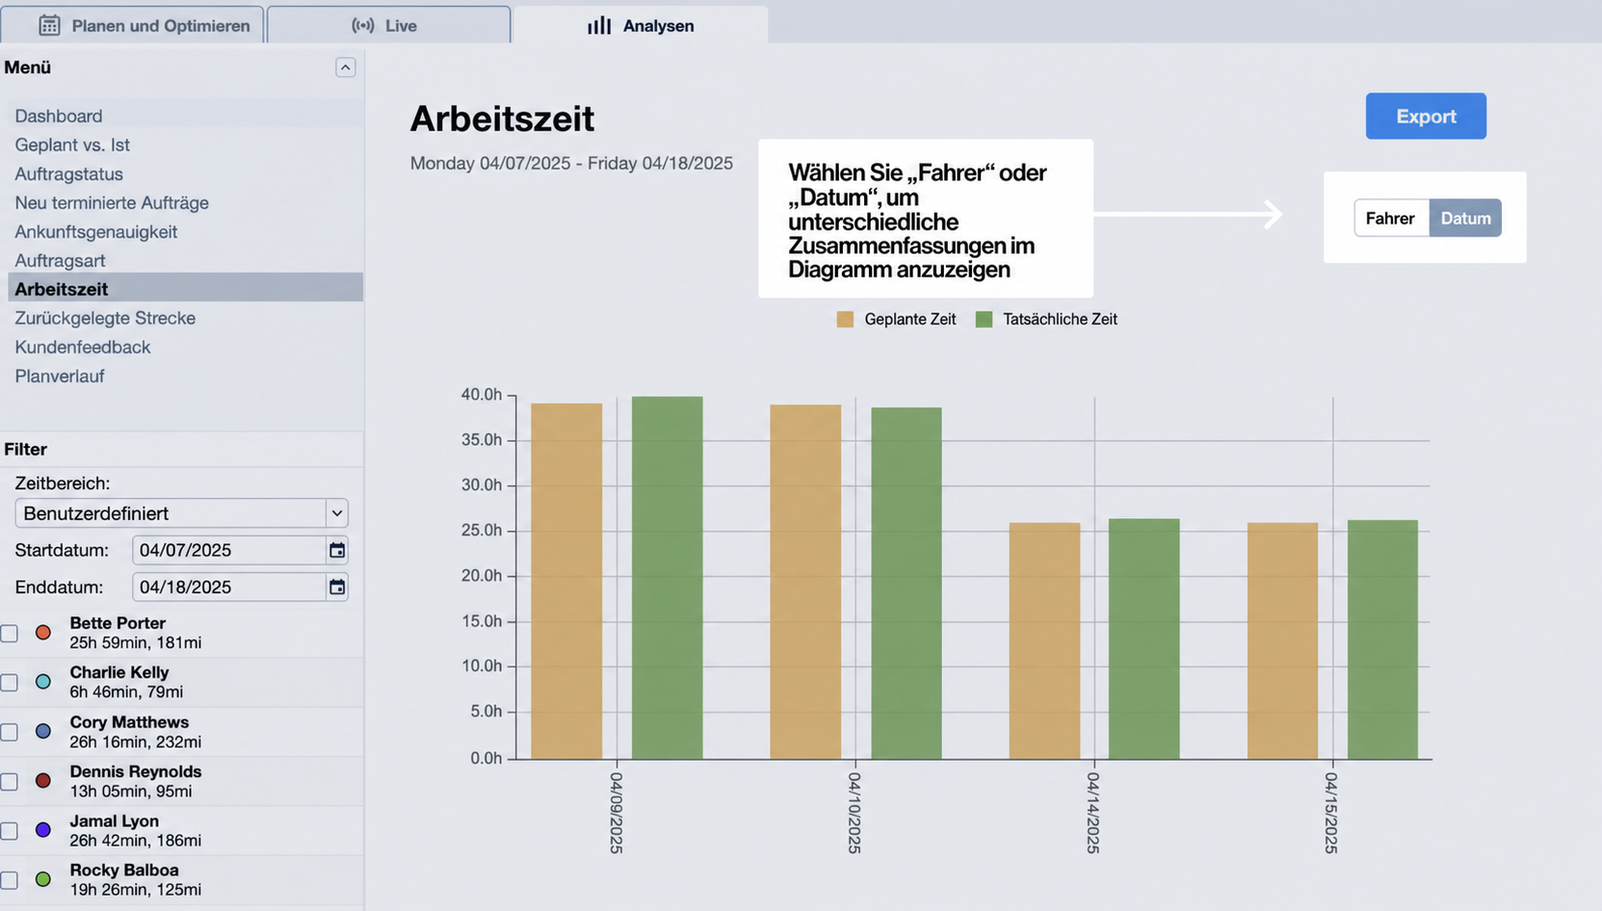Click the Rocky Balboa driver name
The width and height of the screenshot is (1602, 911).
pyautogui.click(x=124, y=870)
